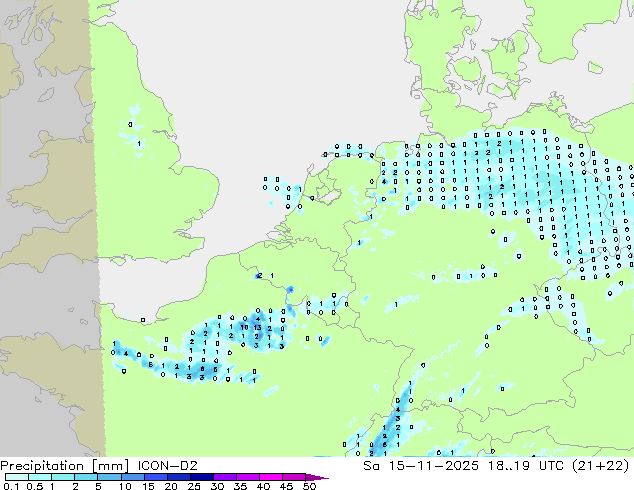Image resolution: width=634 pixels, height=490 pixels.
Task: Select the 30–35 mm purple legend swatch
Action: (224, 477)
